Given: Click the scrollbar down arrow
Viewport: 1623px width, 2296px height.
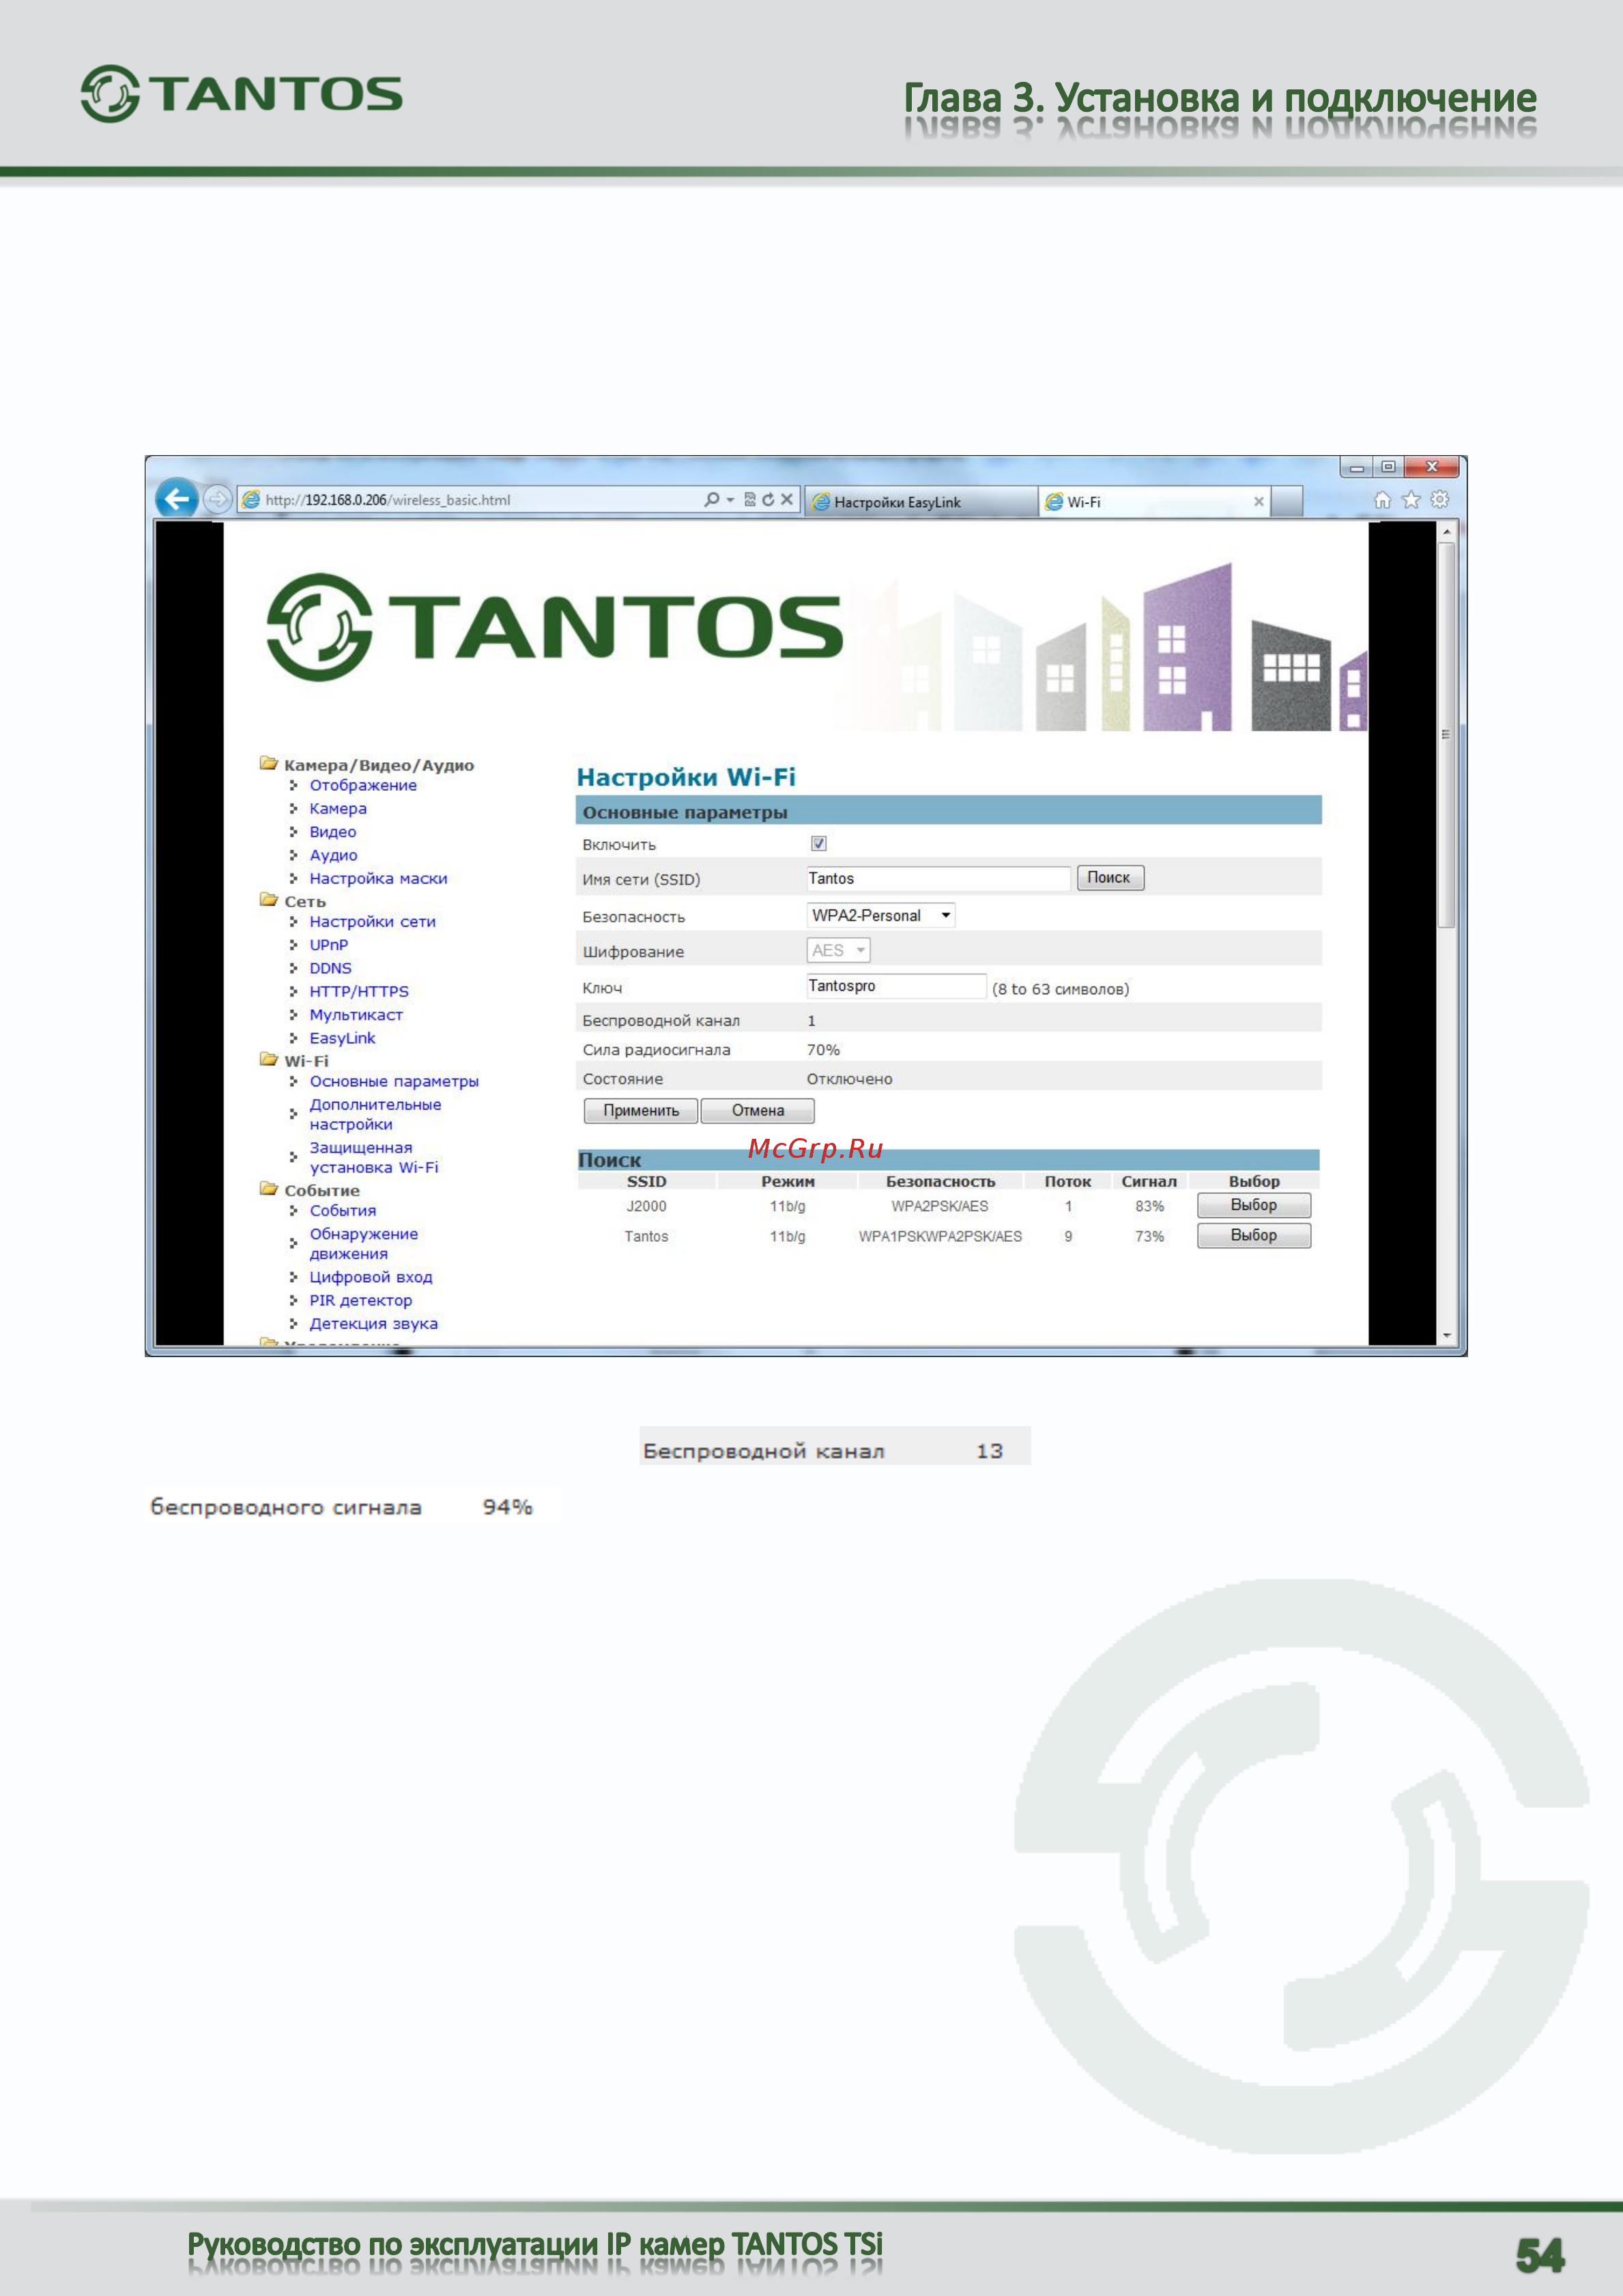Looking at the screenshot, I should tap(1446, 1335).
